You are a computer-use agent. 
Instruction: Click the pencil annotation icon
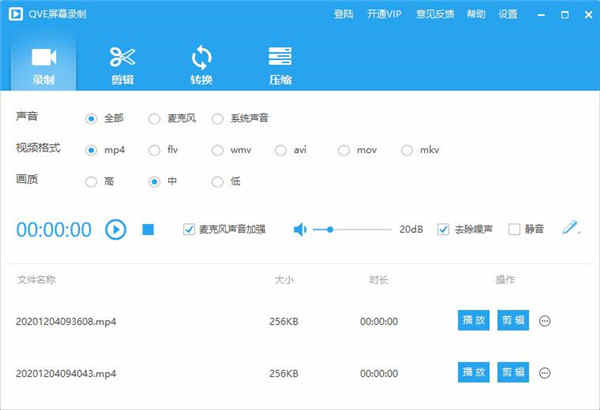click(569, 227)
